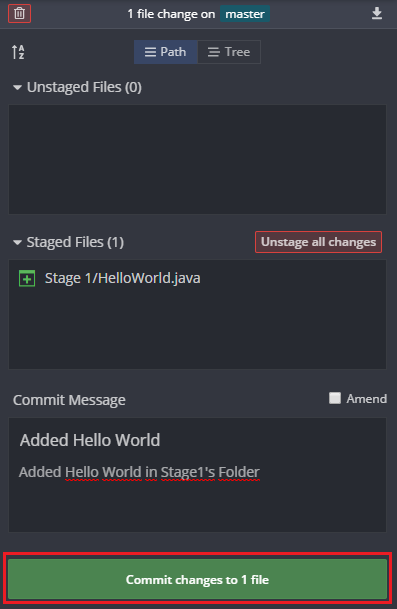Collapse the Staged Files section arrow
This screenshot has height=609, width=397.
pyautogui.click(x=17, y=243)
